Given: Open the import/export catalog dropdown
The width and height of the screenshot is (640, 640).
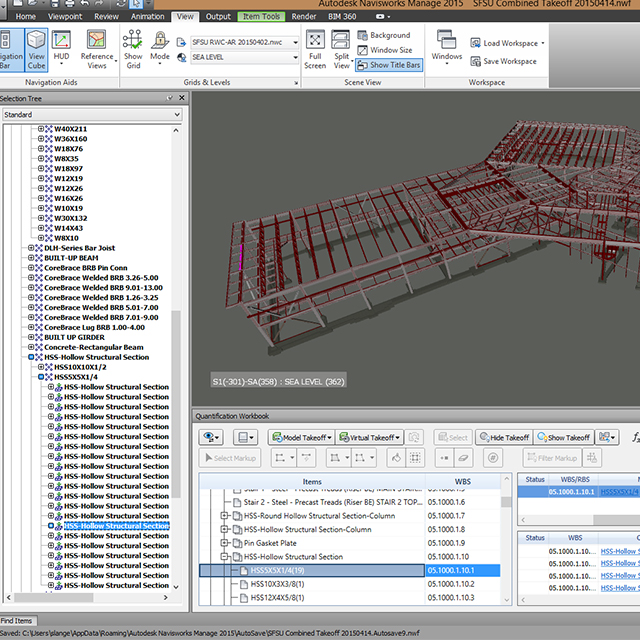Looking at the screenshot, I should tap(607, 438).
